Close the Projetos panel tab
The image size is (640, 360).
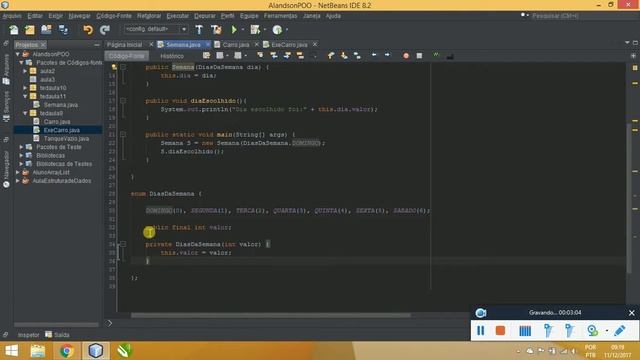pos(43,44)
